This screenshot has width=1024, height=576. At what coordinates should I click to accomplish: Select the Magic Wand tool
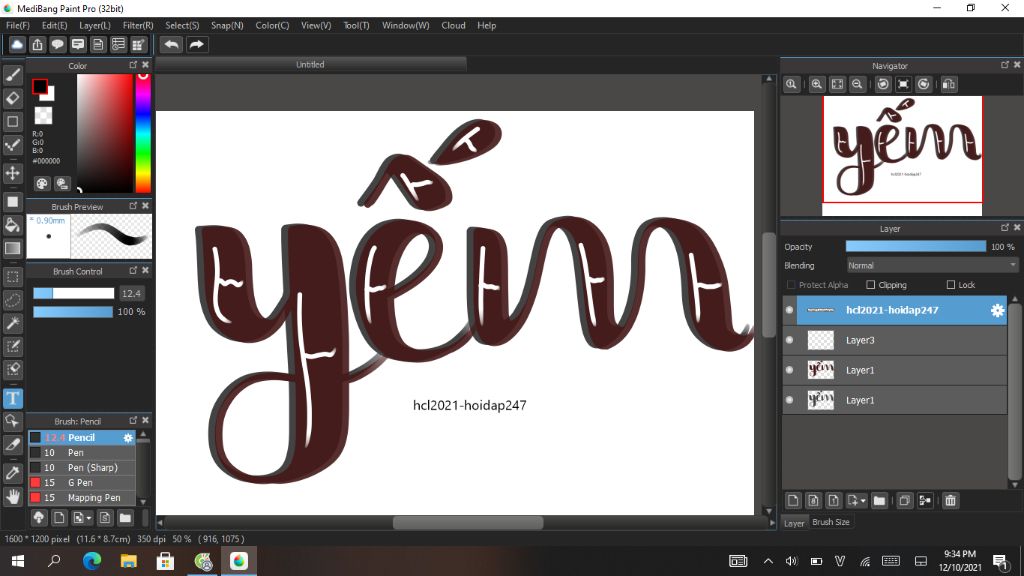[x=12, y=323]
